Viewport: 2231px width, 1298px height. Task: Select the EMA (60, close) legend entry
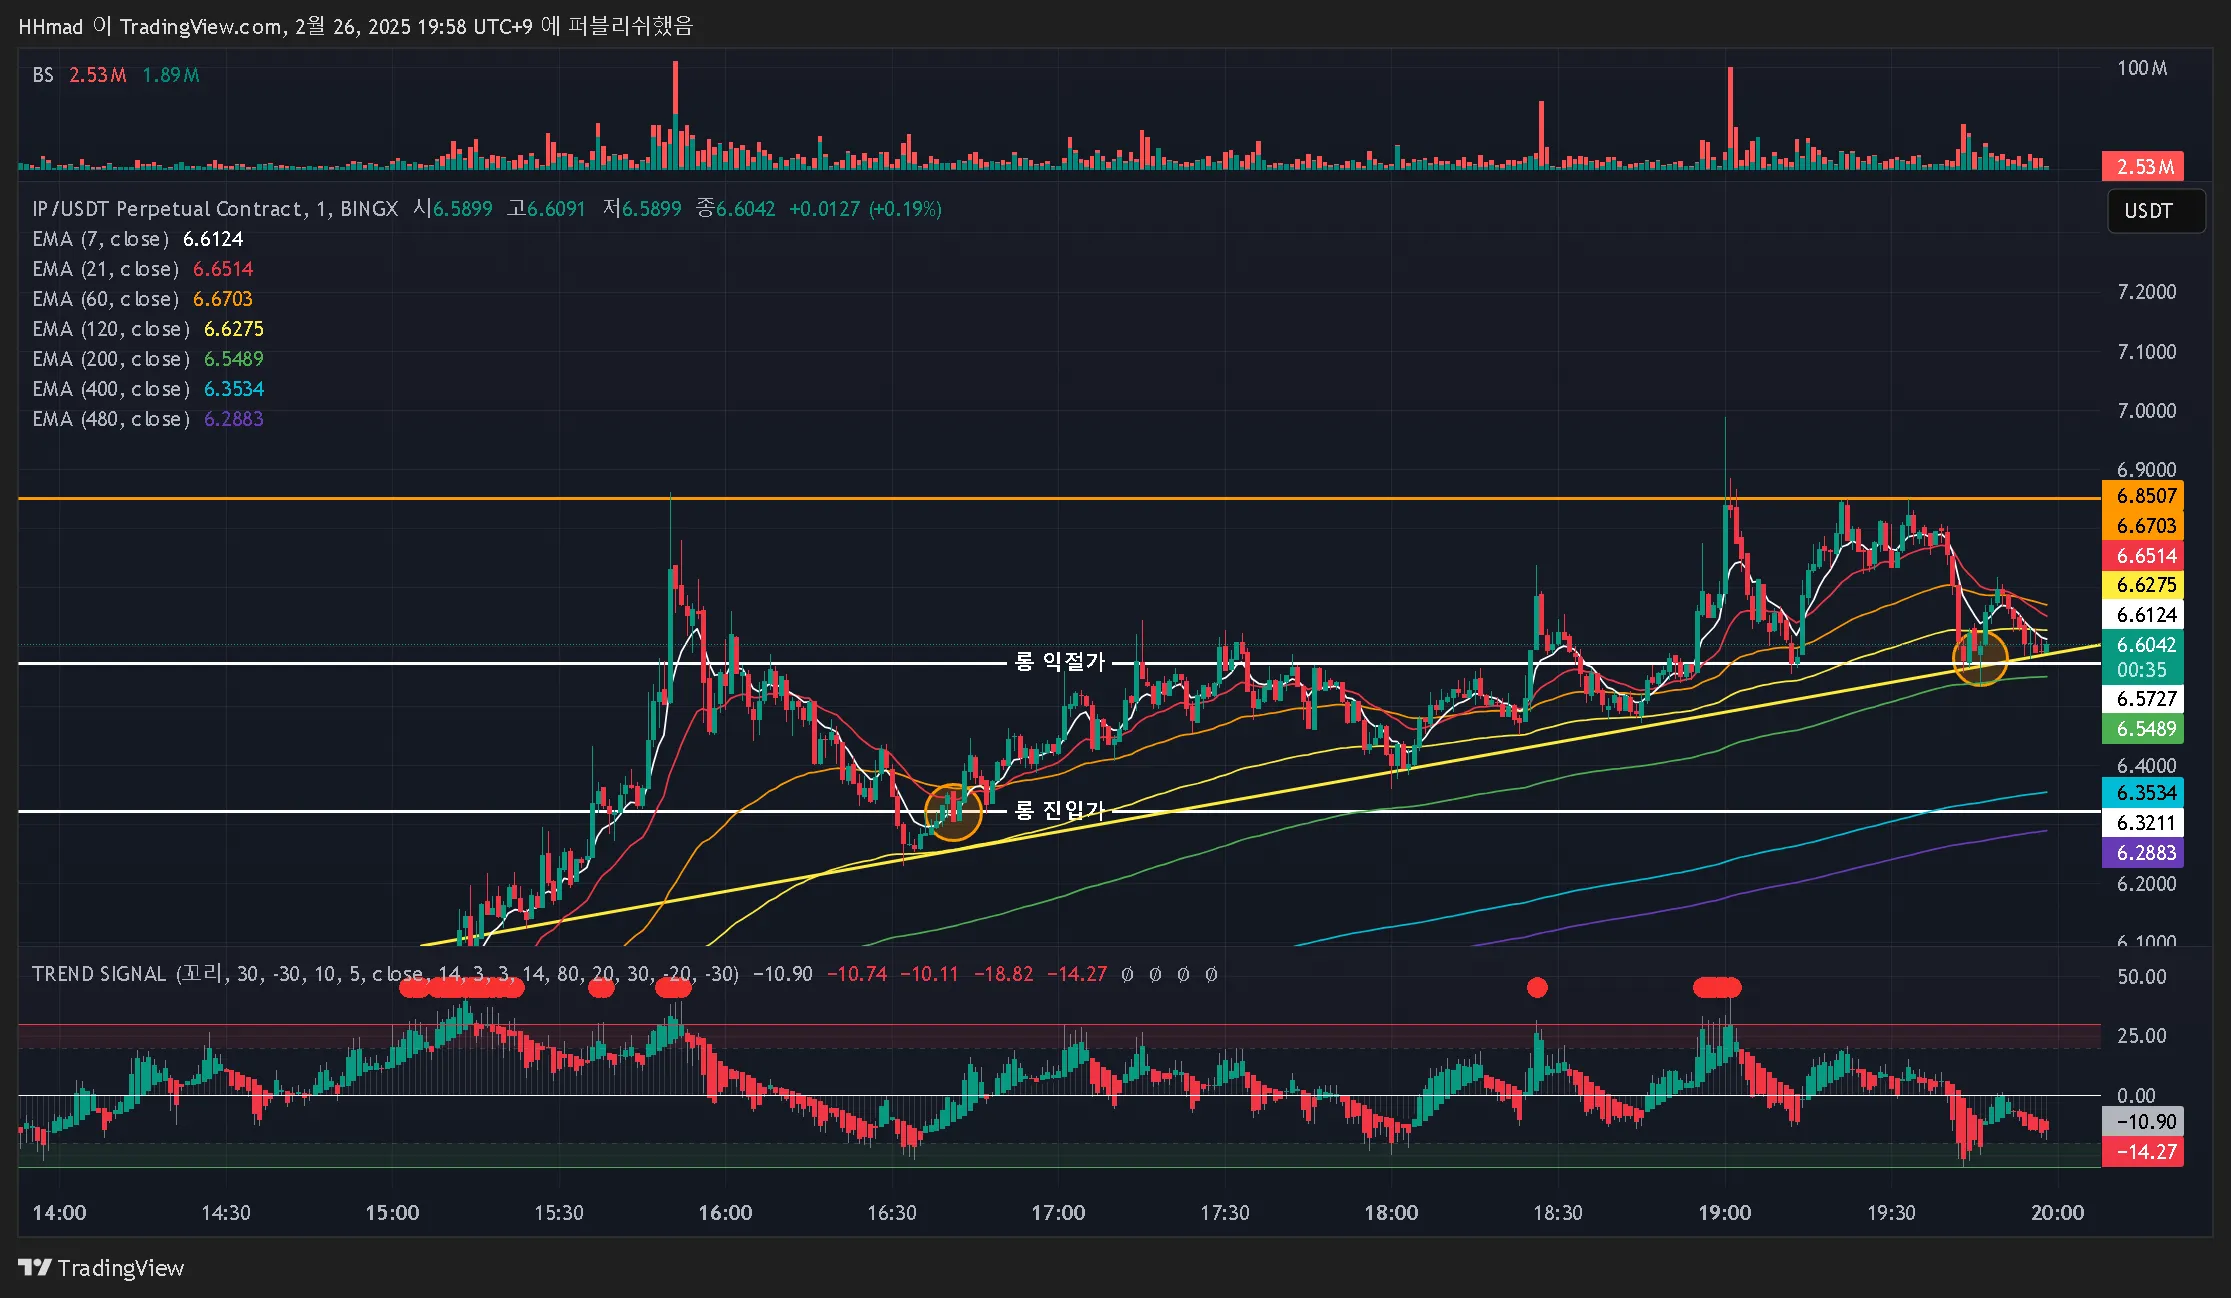(x=143, y=299)
